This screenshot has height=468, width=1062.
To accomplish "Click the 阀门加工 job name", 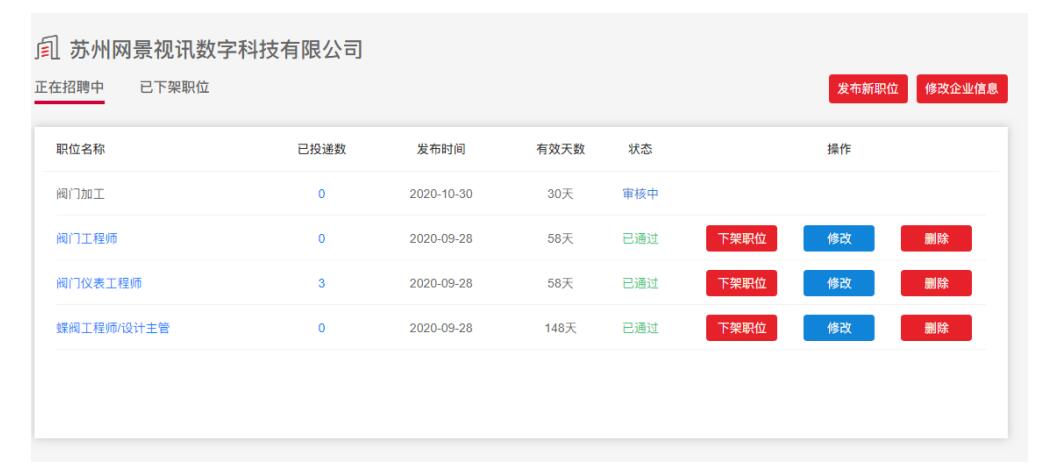I will (x=81, y=194).
